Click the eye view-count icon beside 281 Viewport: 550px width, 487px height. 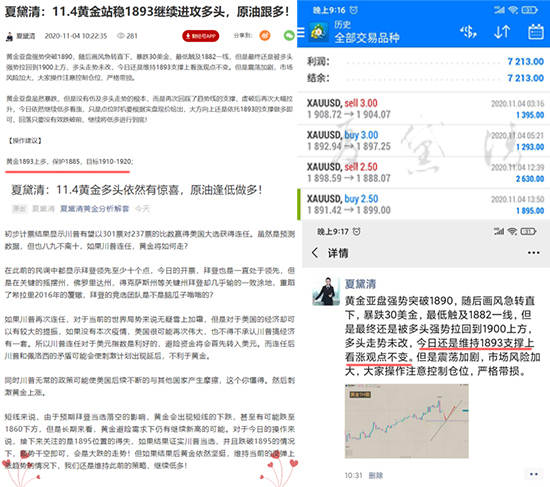coord(121,36)
